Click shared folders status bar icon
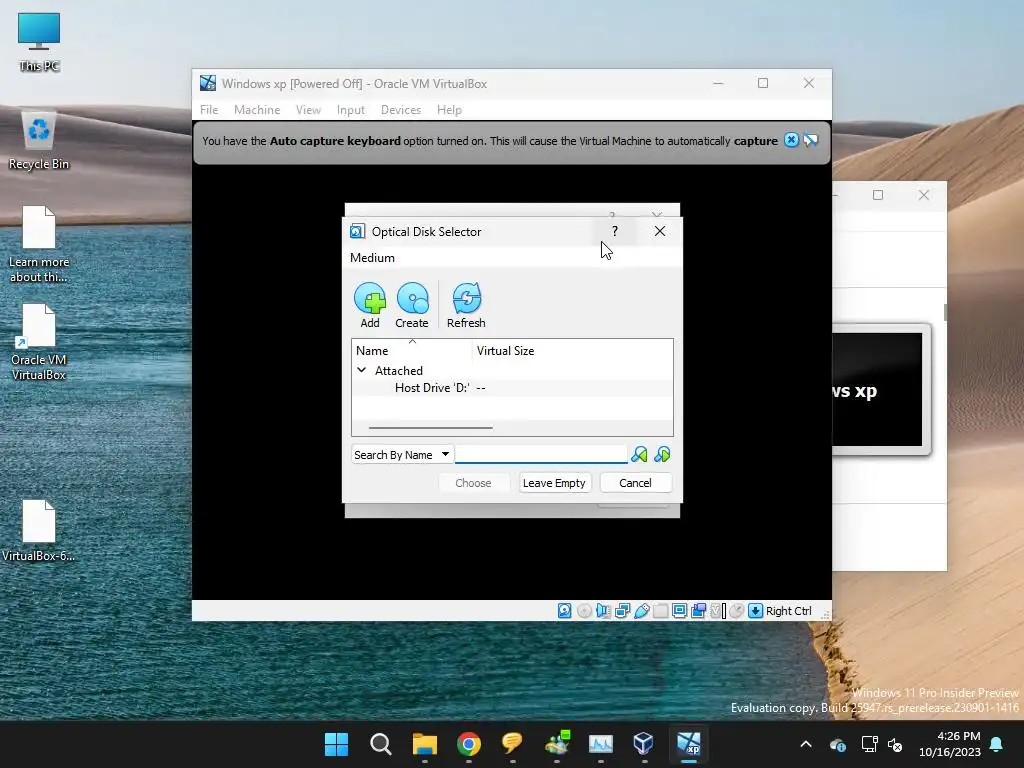The image size is (1024, 768). pos(660,611)
